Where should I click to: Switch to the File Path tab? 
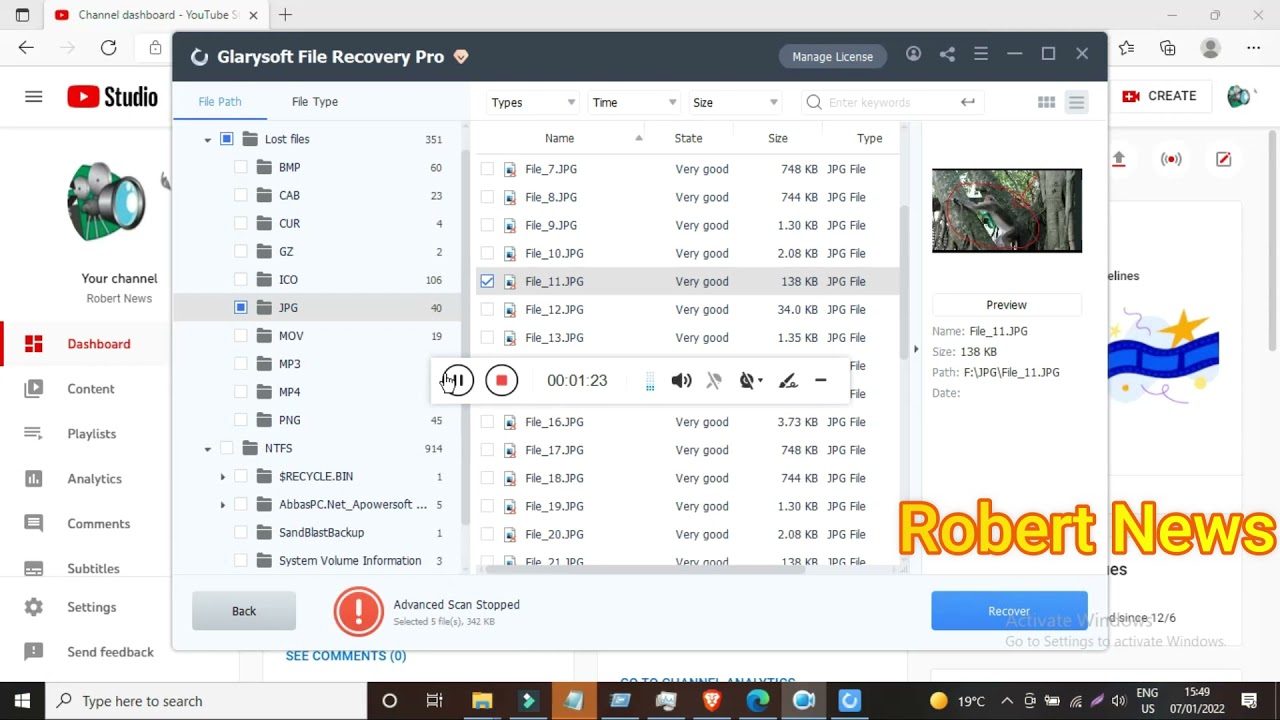219,102
